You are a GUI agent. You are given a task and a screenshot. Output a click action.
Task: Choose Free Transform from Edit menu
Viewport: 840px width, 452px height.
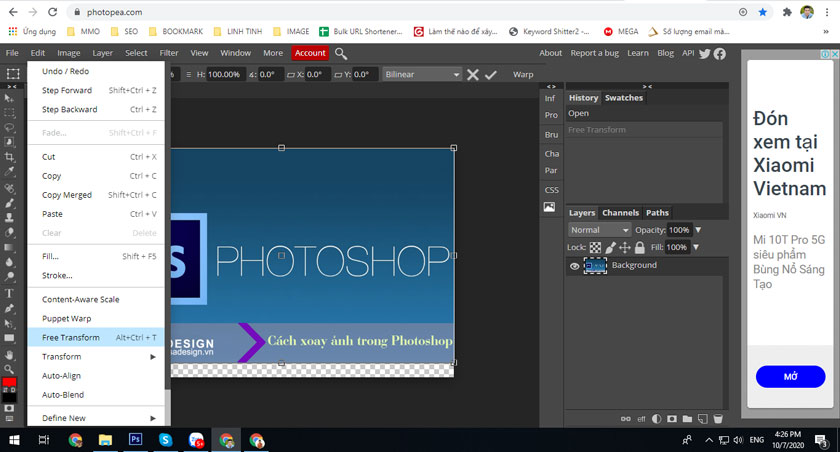(x=96, y=337)
